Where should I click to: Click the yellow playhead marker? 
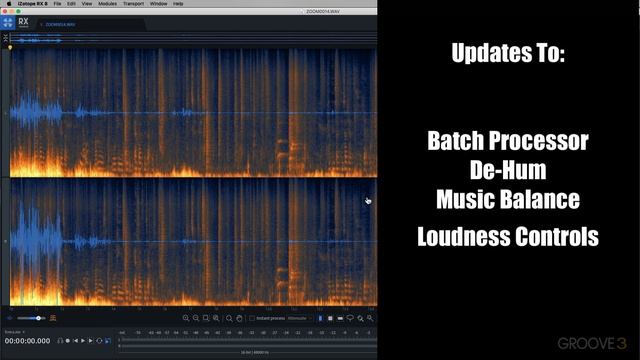point(10,47)
